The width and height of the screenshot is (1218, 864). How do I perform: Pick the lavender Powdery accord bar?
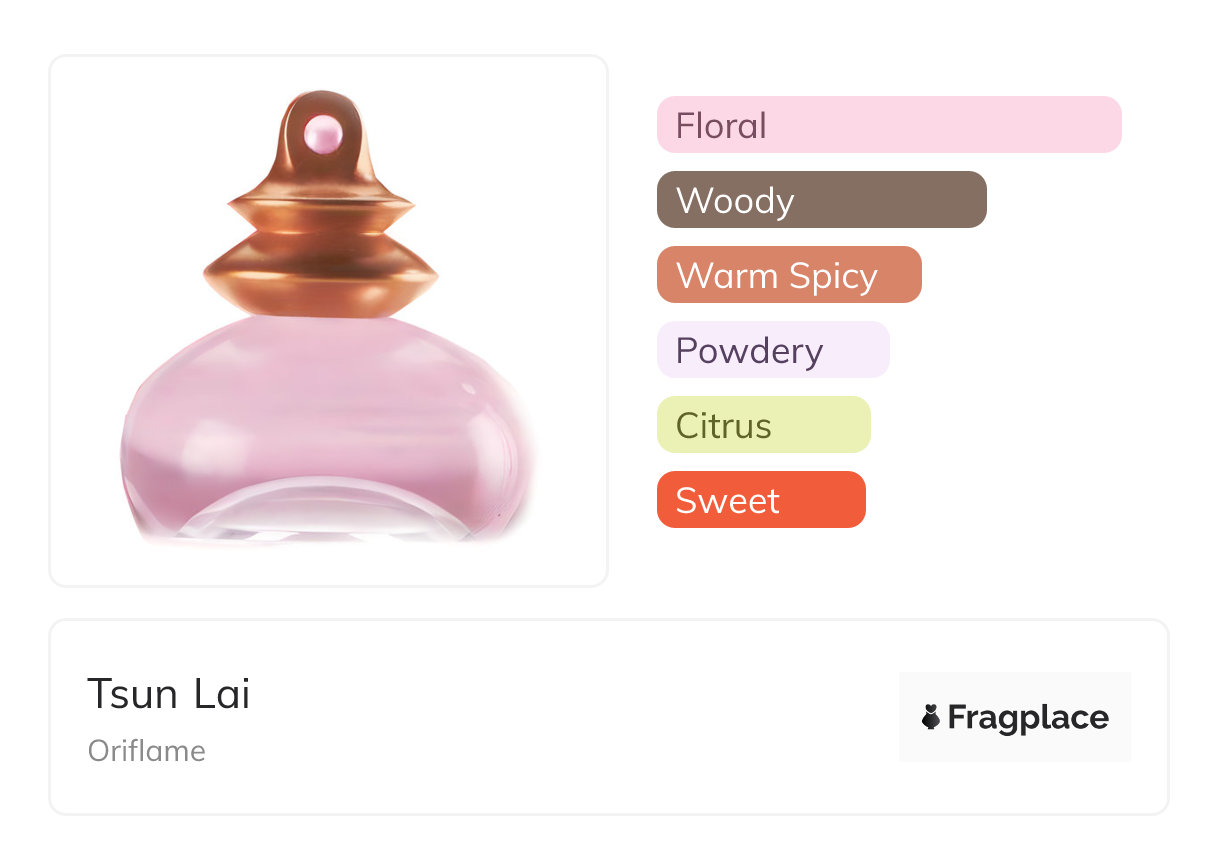[772, 350]
